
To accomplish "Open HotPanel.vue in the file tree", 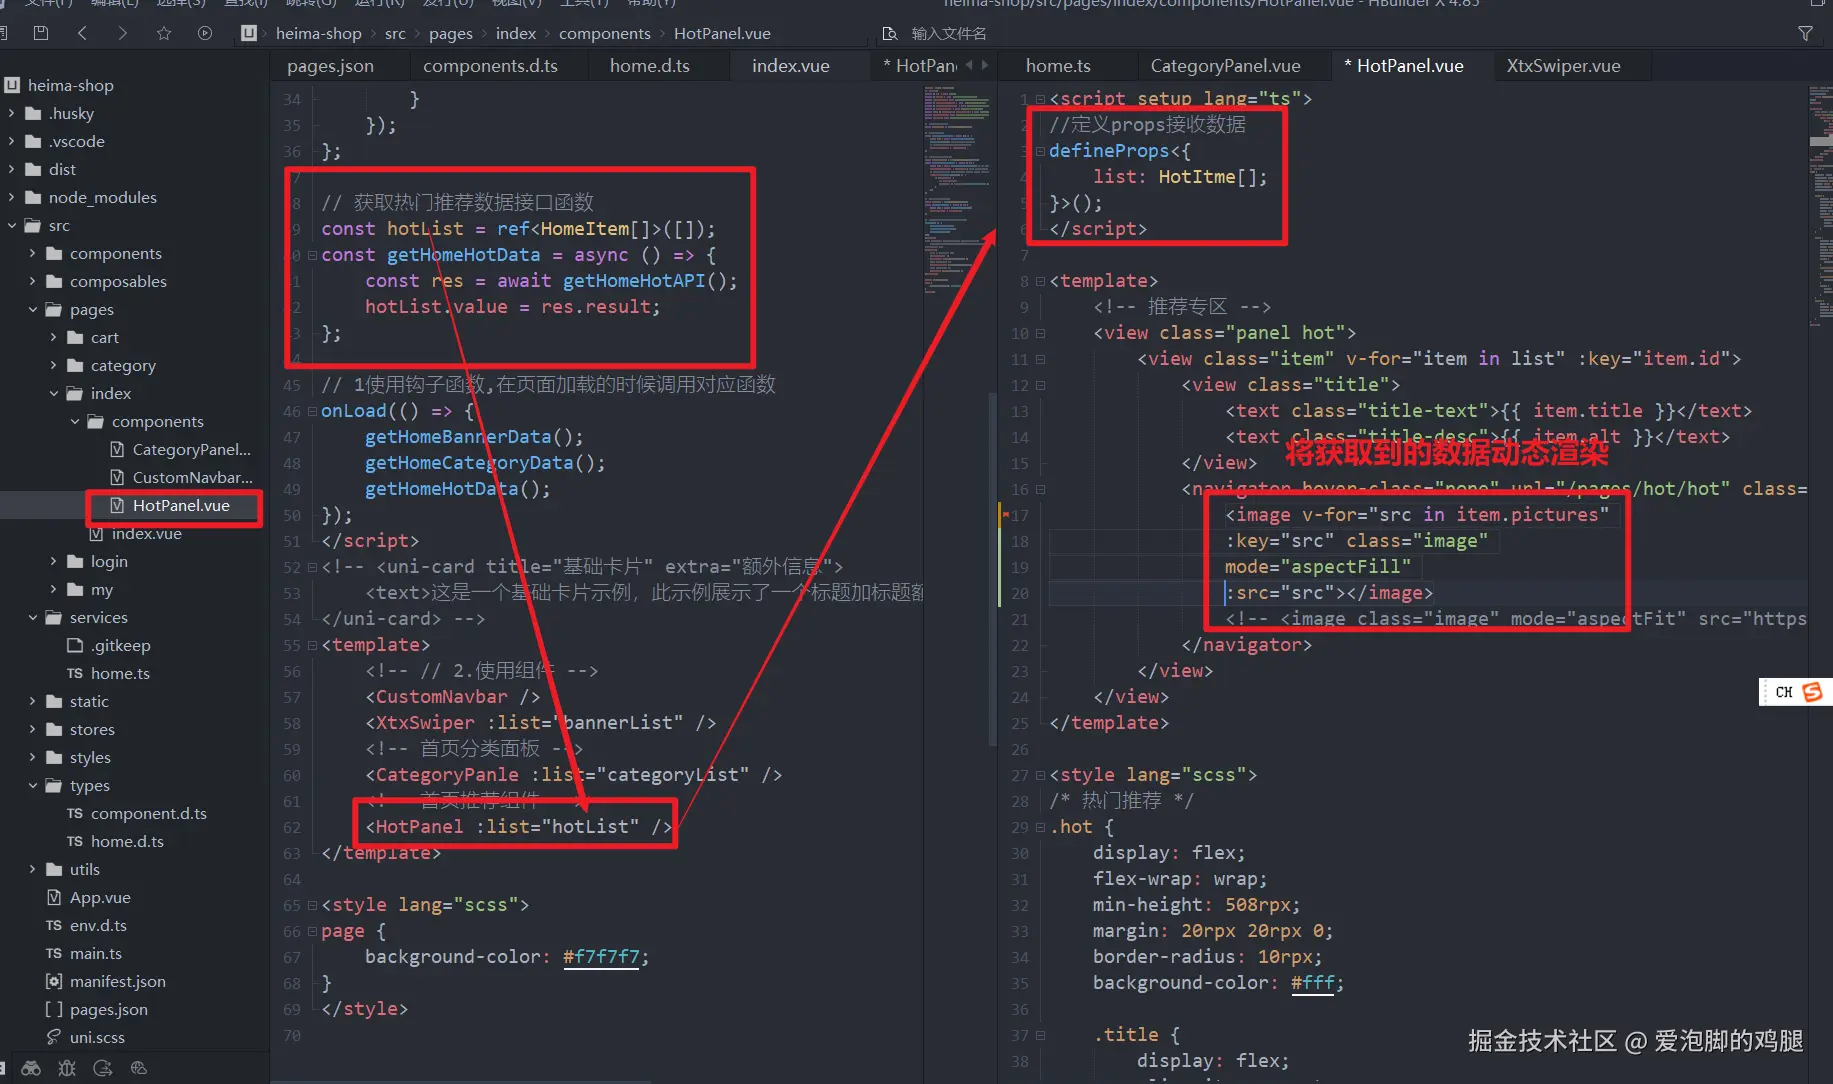I will click(x=181, y=505).
